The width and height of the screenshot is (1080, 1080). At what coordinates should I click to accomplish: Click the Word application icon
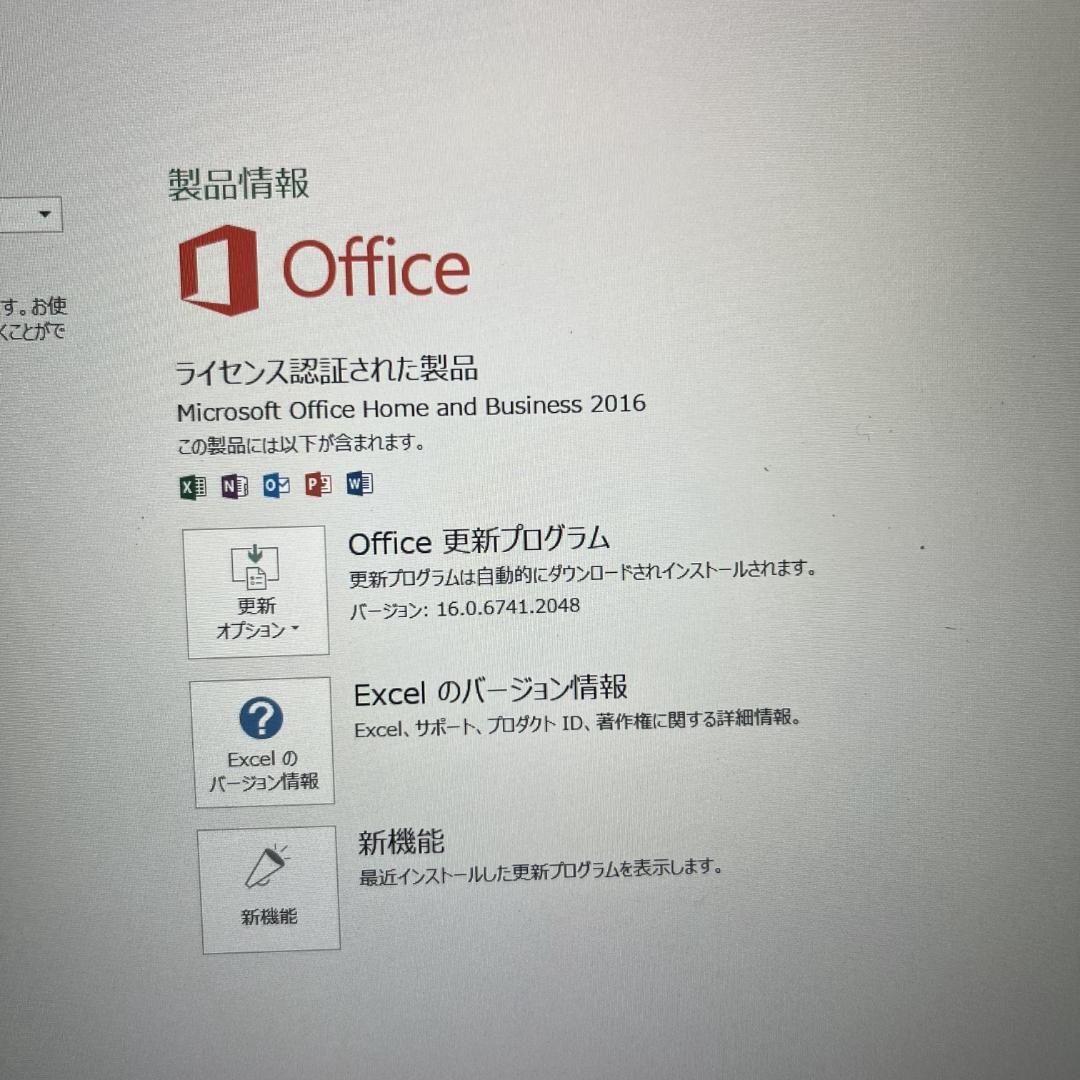(360, 485)
